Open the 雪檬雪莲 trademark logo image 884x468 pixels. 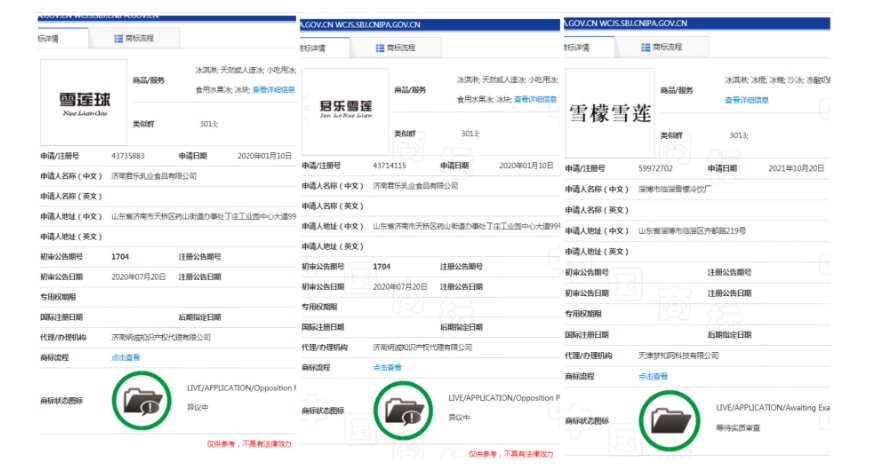609,112
